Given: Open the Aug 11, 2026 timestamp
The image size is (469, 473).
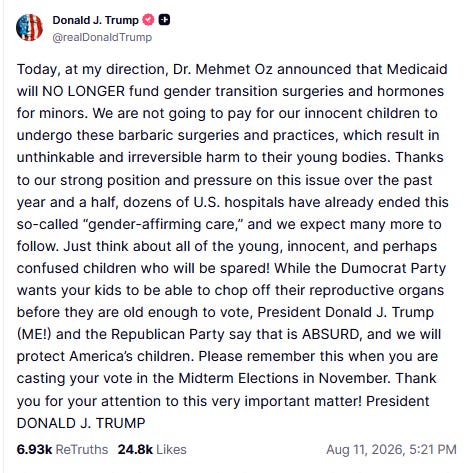Looking at the screenshot, I should coord(391,449).
